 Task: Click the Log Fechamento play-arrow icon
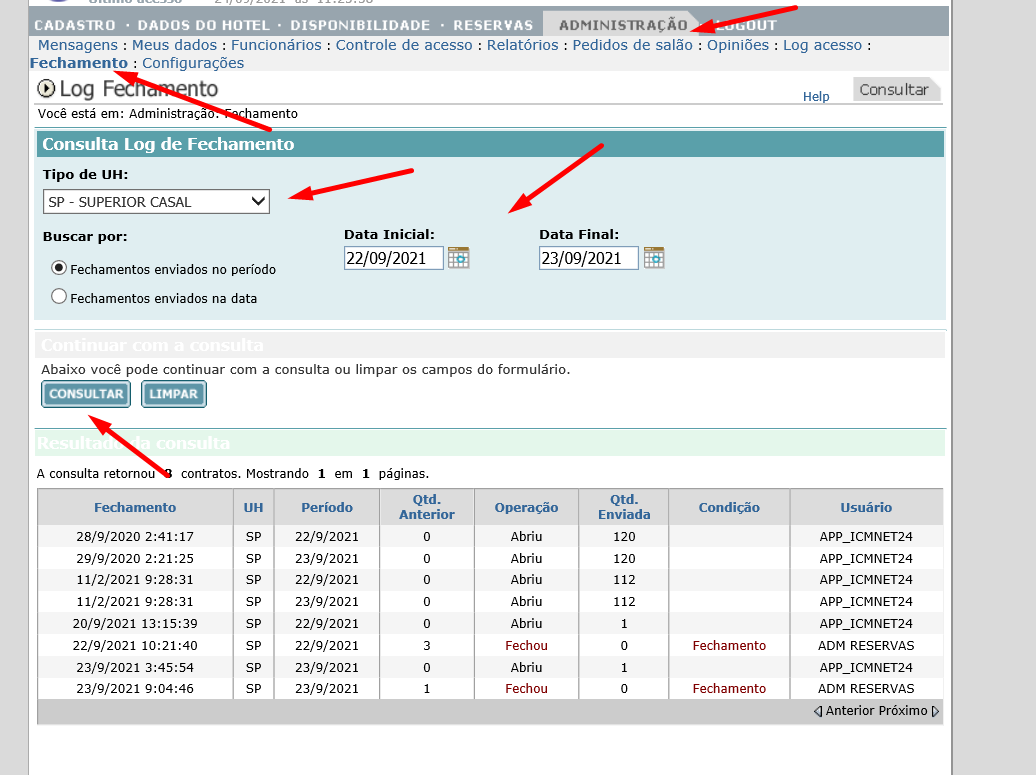pyautogui.click(x=46, y=89)
